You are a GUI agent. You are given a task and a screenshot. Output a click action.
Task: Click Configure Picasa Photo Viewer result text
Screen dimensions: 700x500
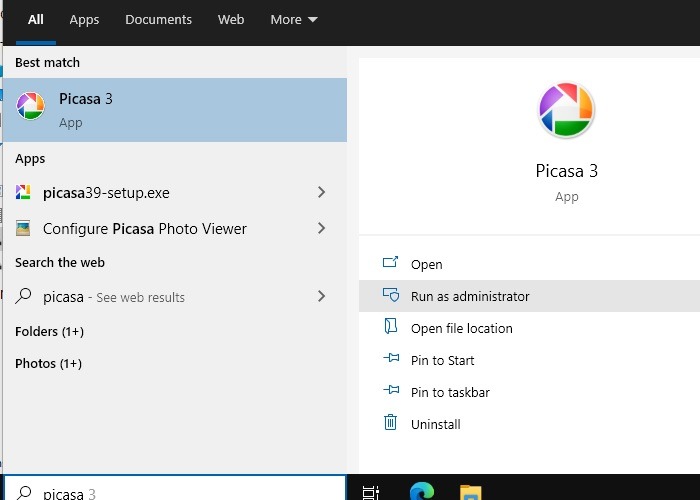click(145, 229)
